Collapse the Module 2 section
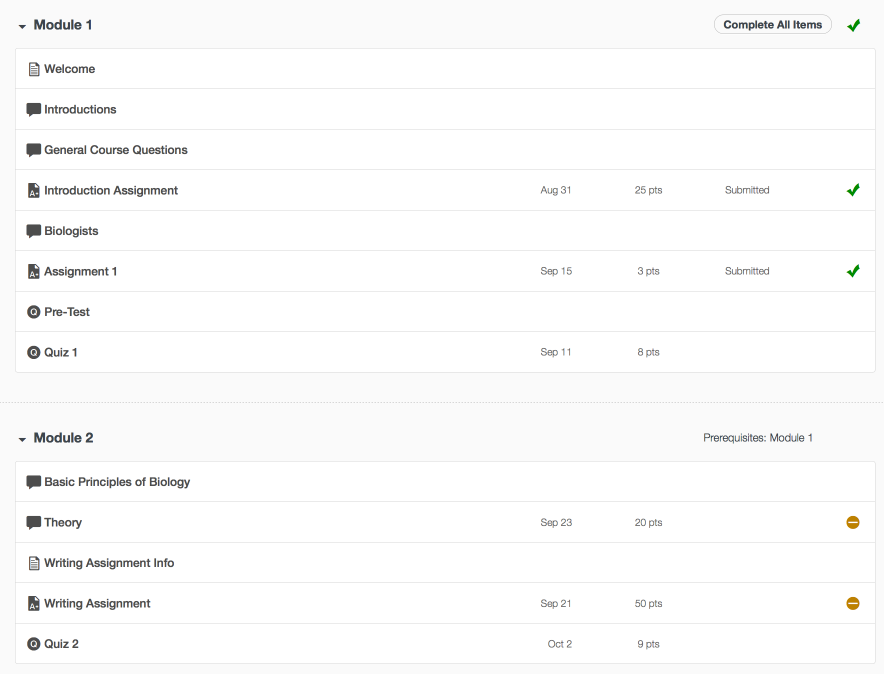This screenshot has height=674, width=884. coord(24,437)
